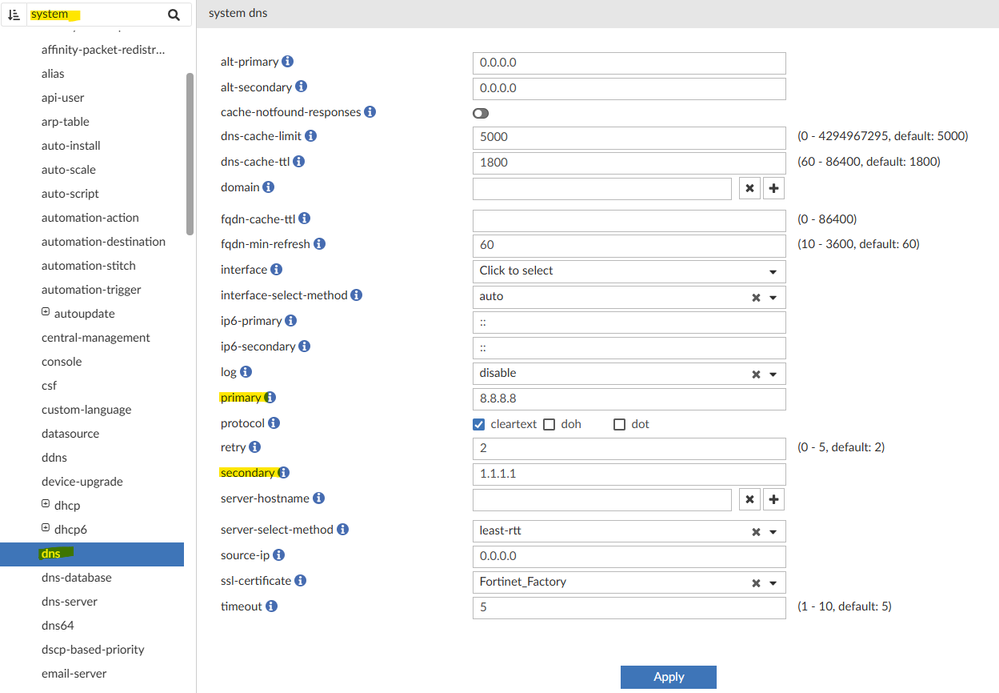Open central-management in the sidebar
Viewport: 999px width, 693px height.
96,338
